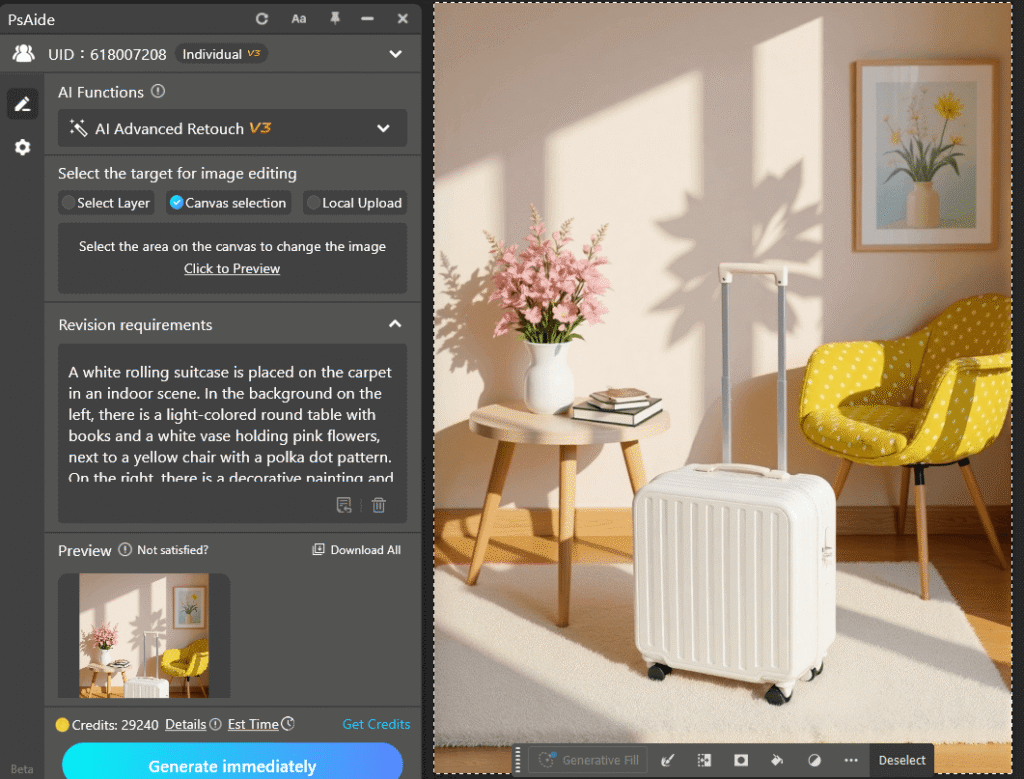This screenshot has width=1024, height=779.
Task: Select the Brush tool in the contextual taskbar
Action: [667, 761]
